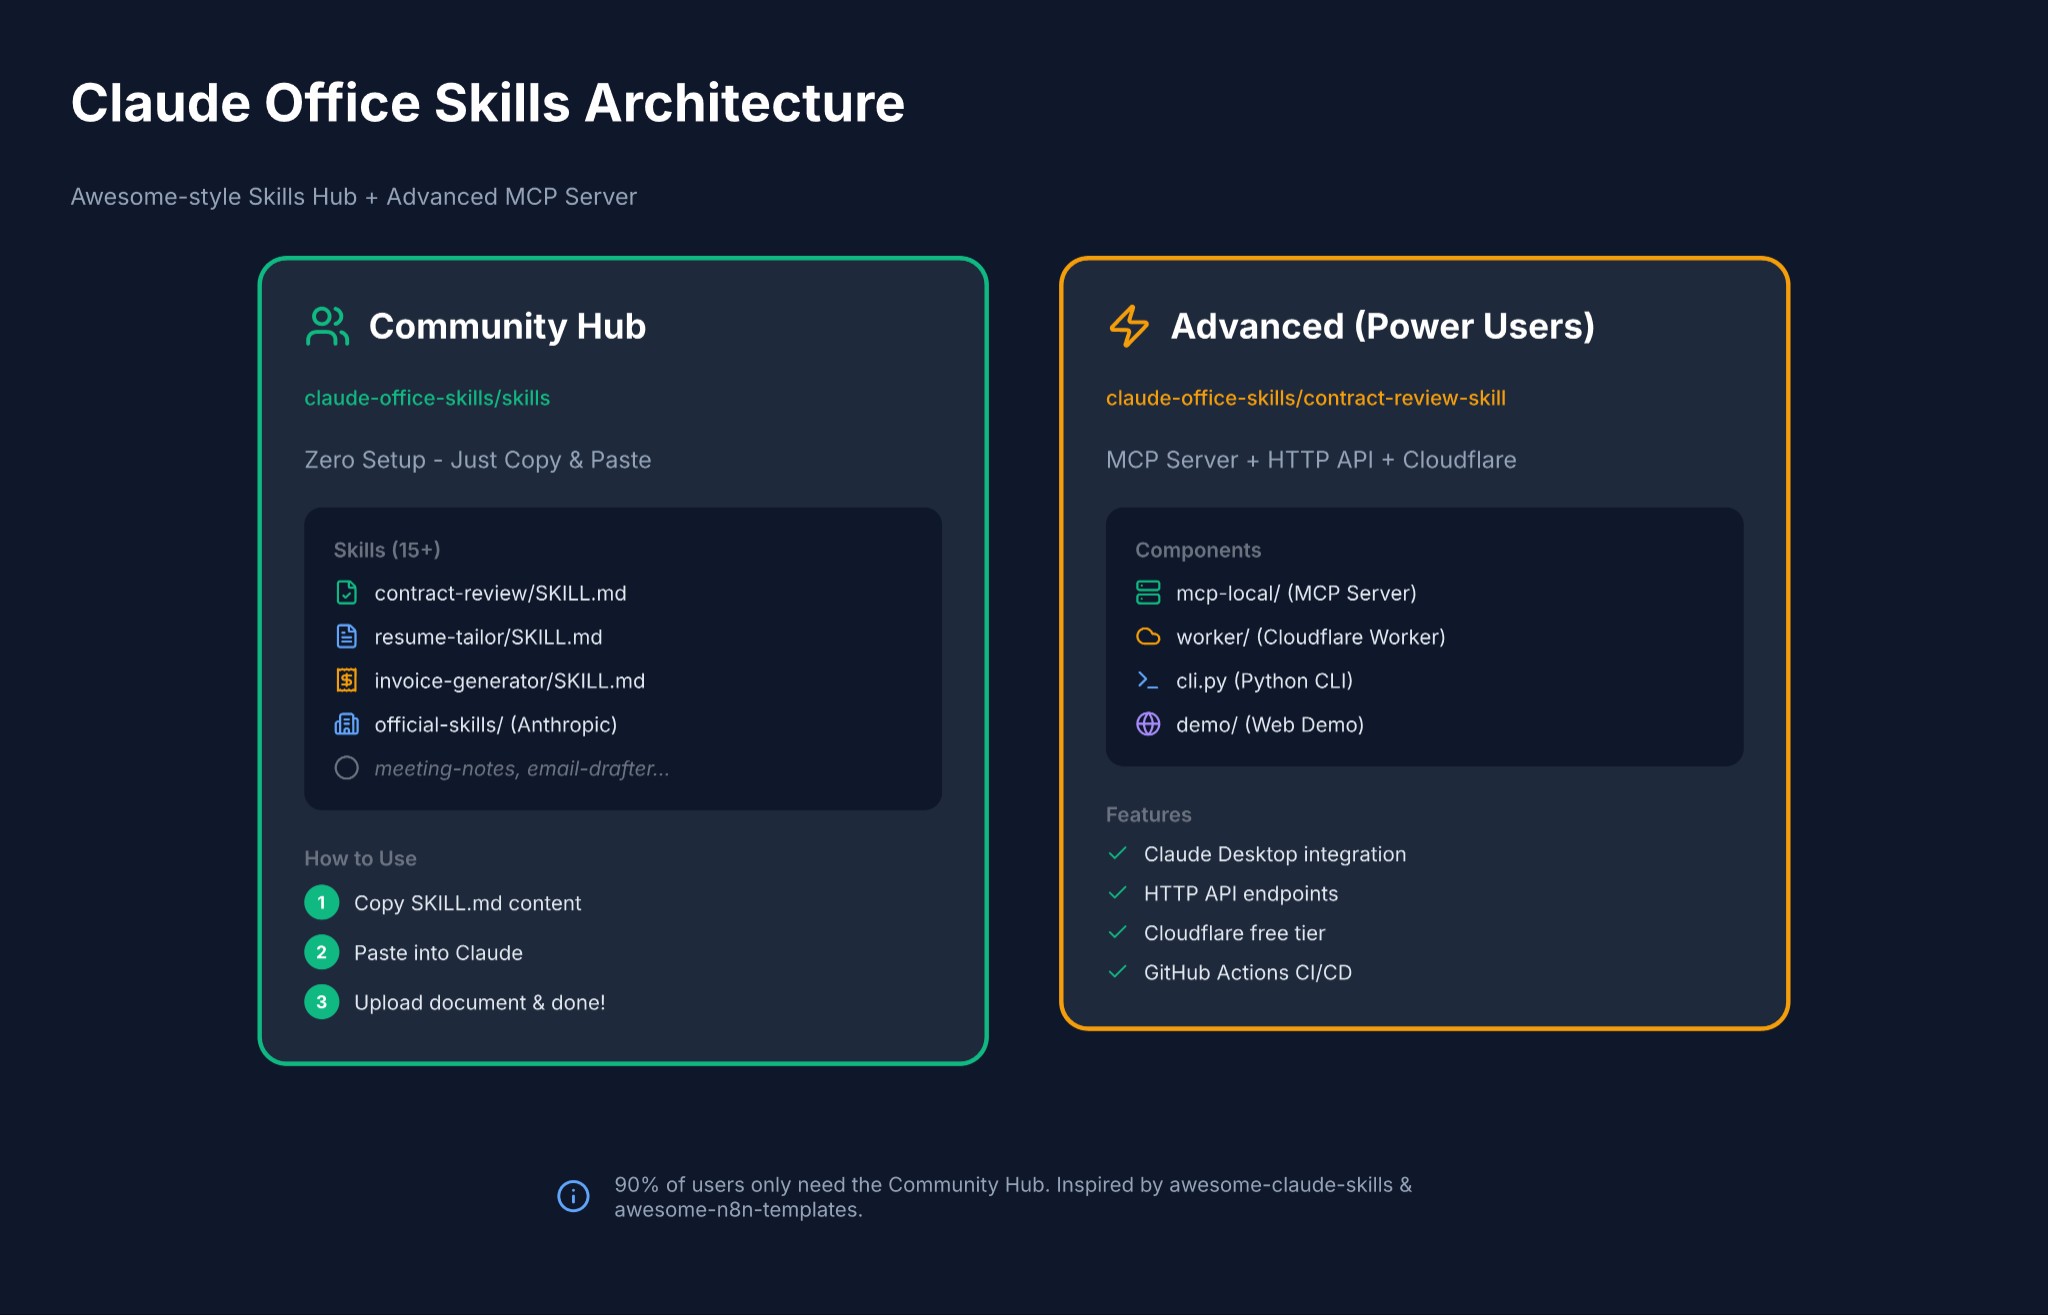Click HTTP API endpoints feature text
This screenshot has height=1315, width=2048.
click(x=1241, y=894)
